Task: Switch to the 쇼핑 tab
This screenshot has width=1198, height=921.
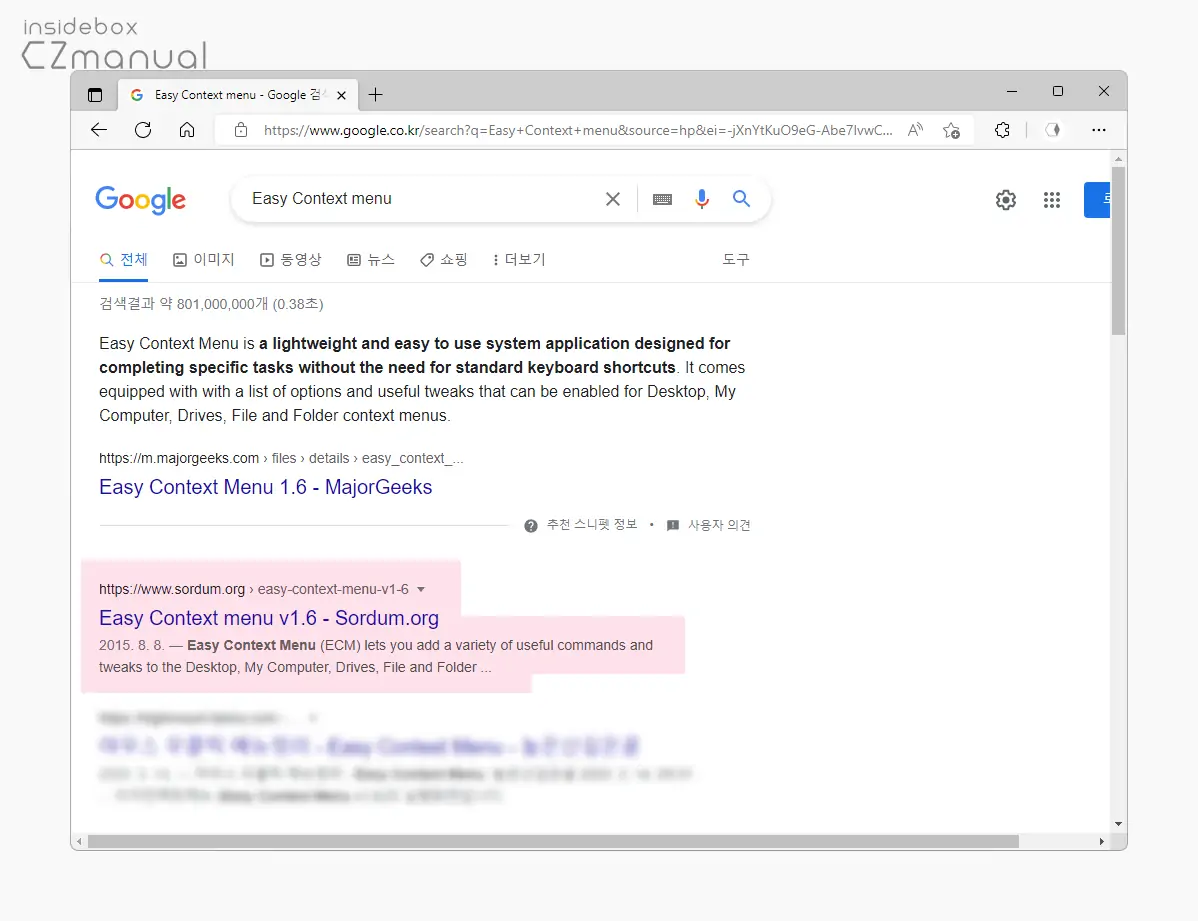Action: [443, 260]
